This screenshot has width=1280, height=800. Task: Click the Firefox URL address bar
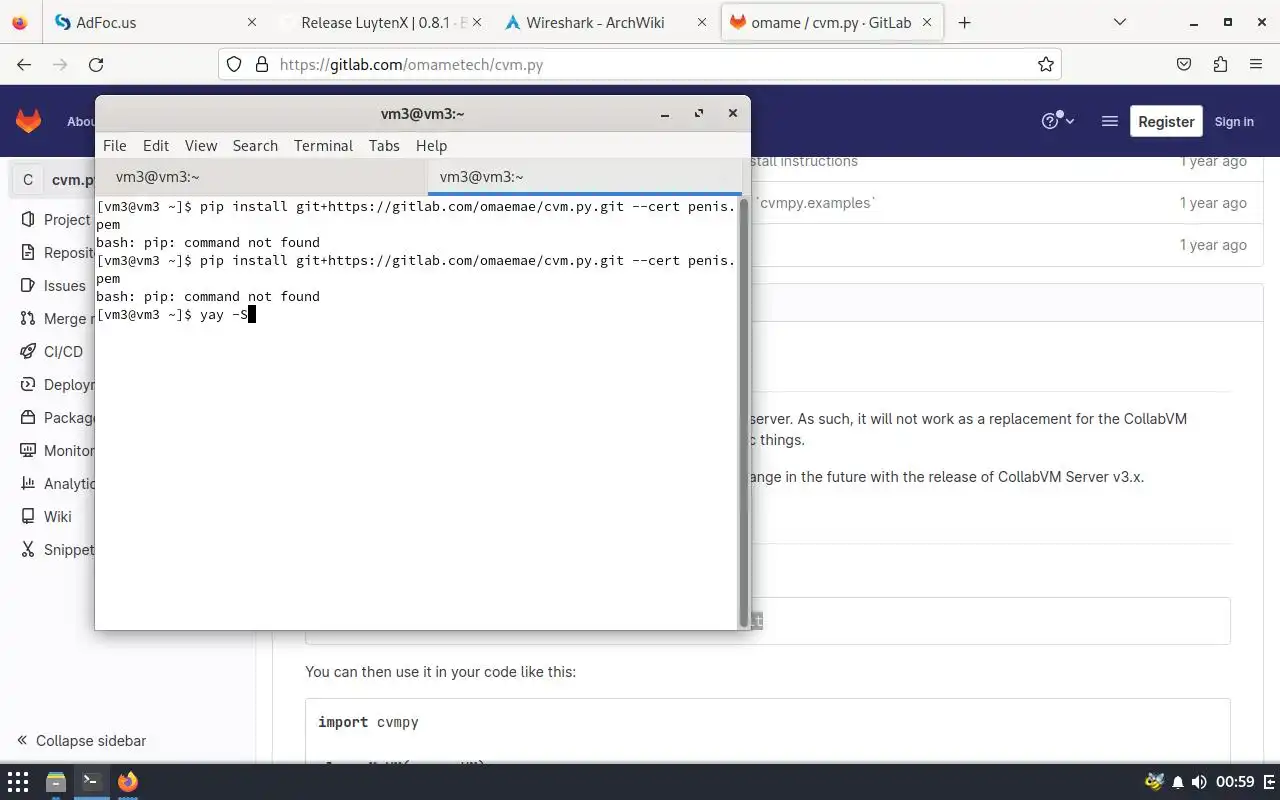[640, 64]
